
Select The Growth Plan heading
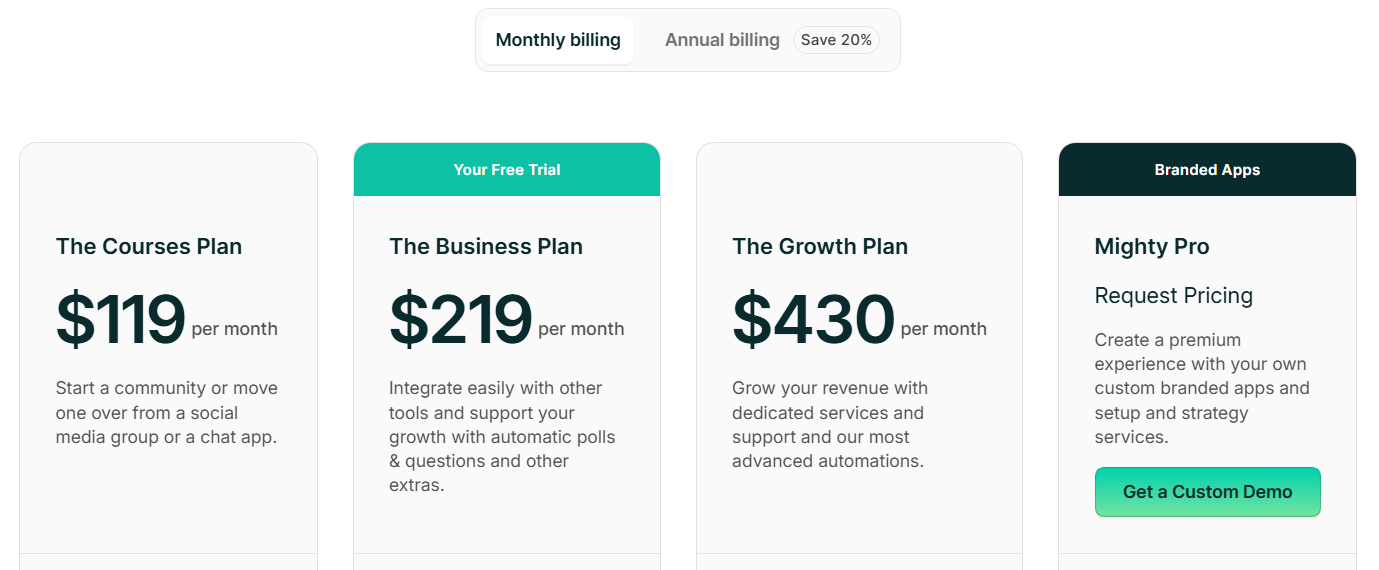tap(820, 247)
